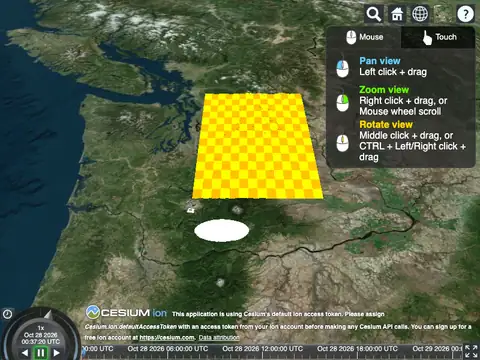Pause the animation clock

(x=41, y=353)
